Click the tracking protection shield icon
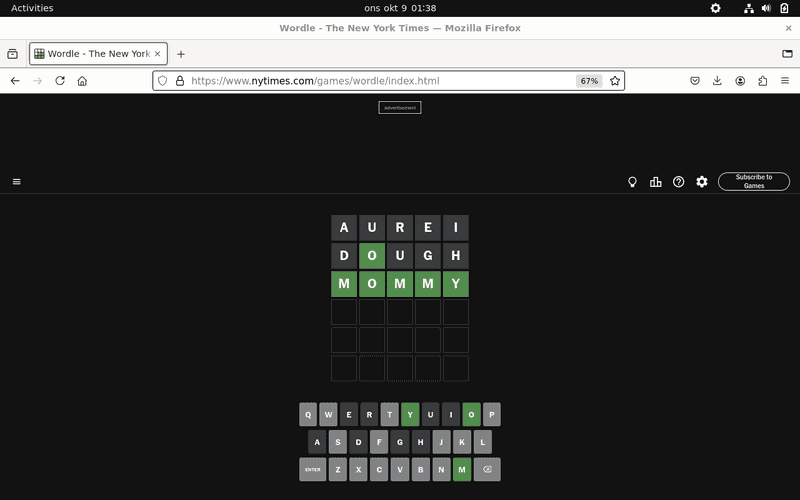The width and height of the screenshot is (800, 500). coord(162,81)
